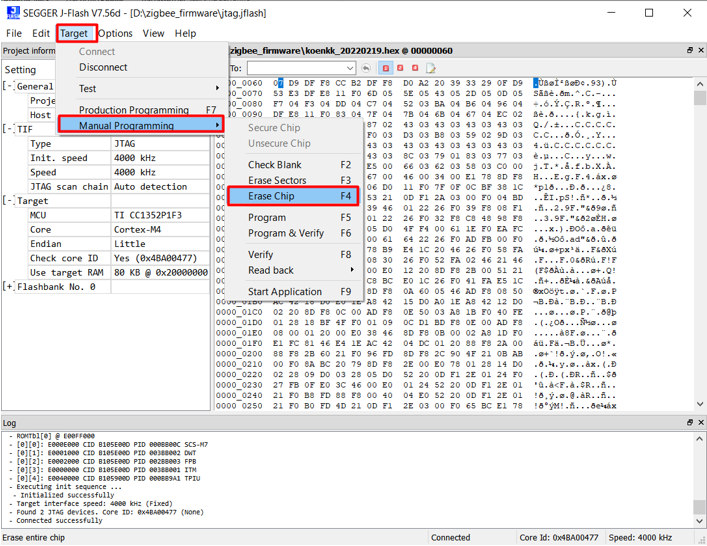
Task: Click the Host row in General settings
Action: tap(42, 115)
